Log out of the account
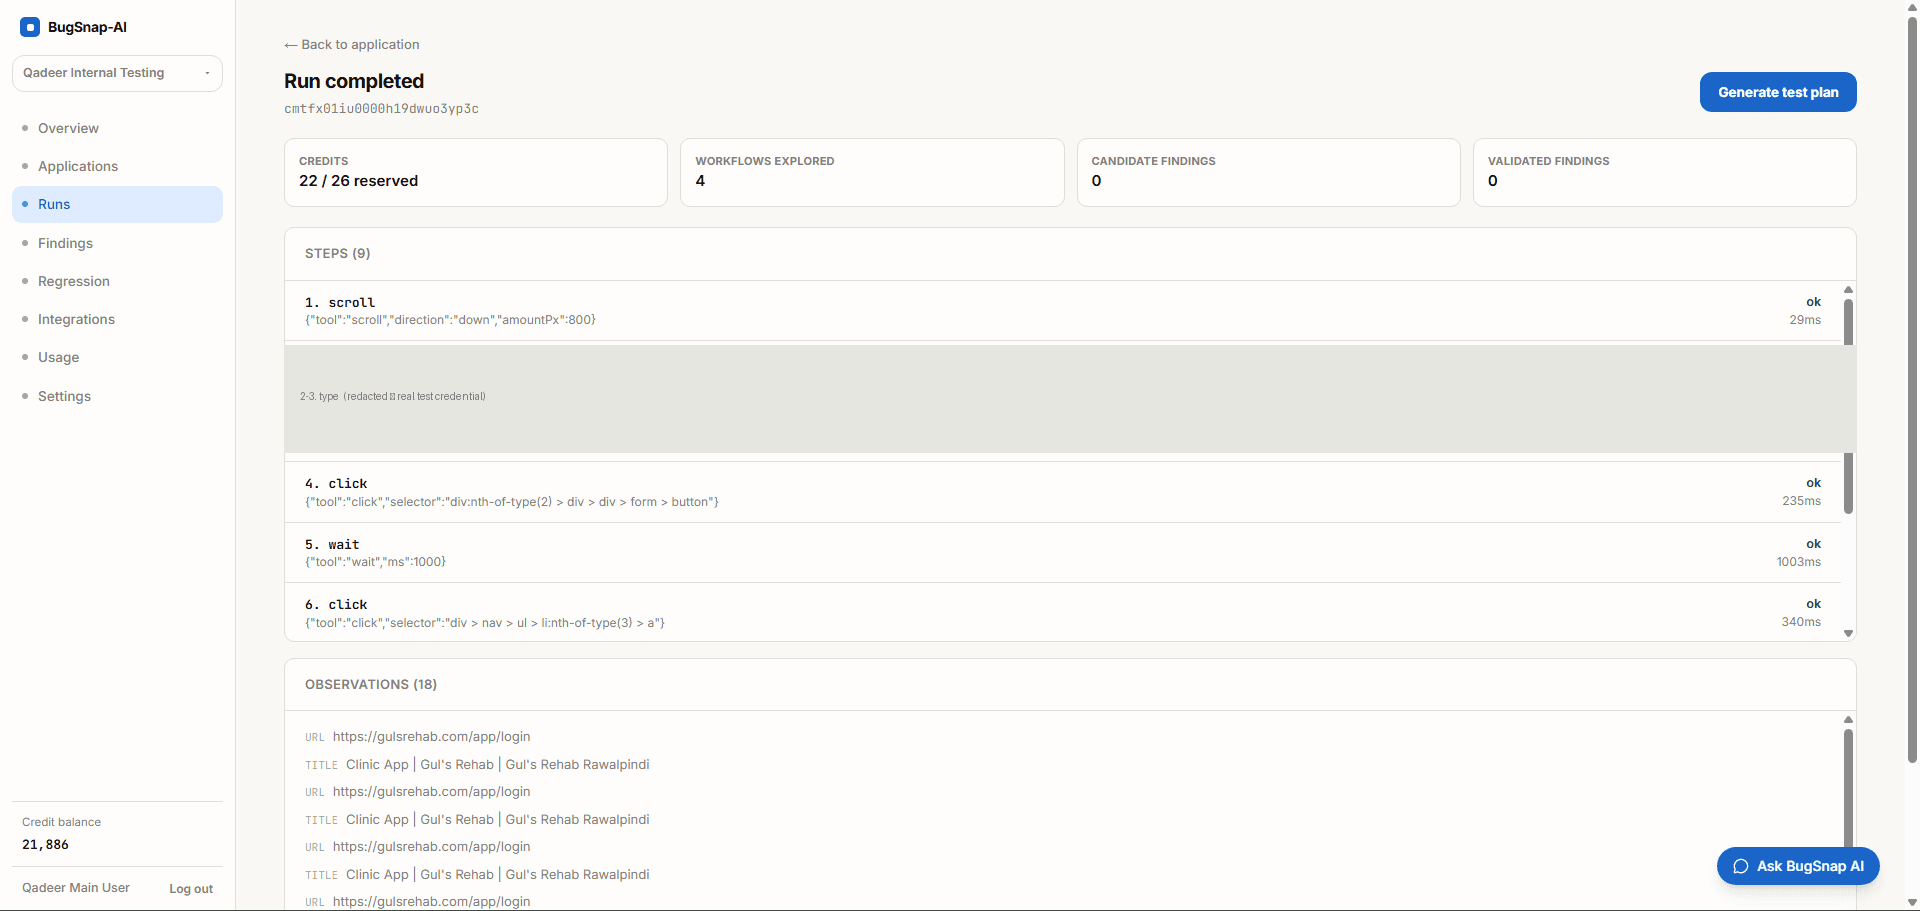The image size is (1920, 911). coord(191,889)
